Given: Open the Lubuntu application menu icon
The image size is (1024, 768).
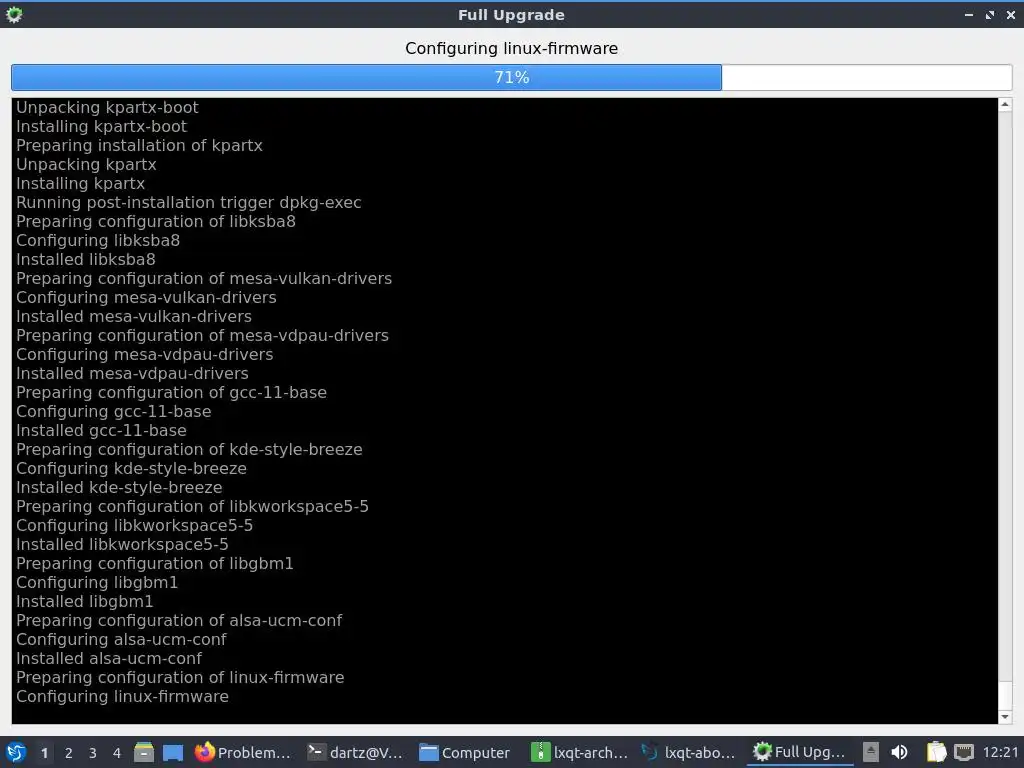Looking at the screenshot, I should click(16, 752).
